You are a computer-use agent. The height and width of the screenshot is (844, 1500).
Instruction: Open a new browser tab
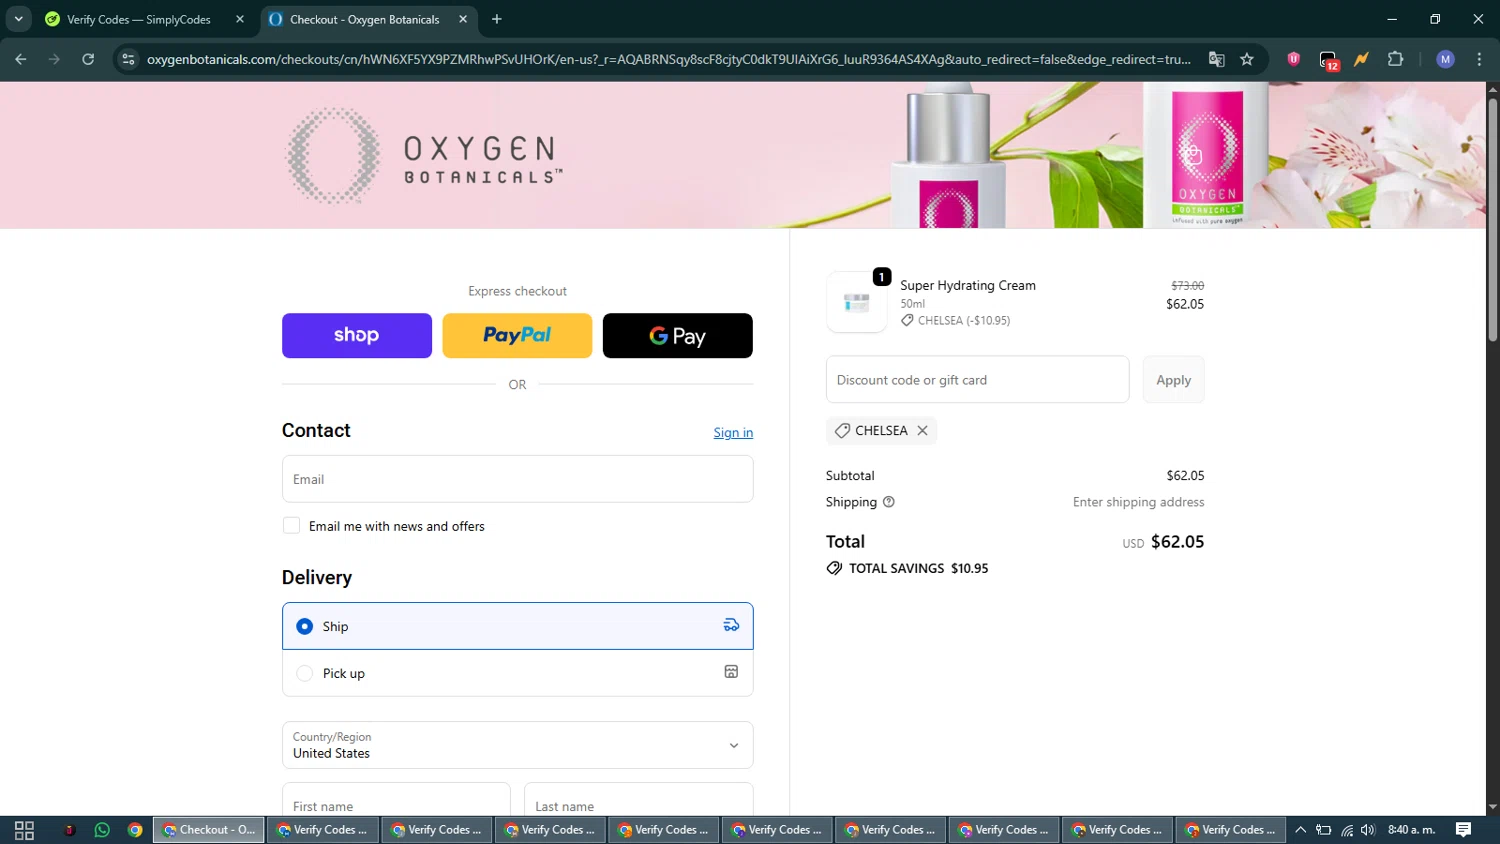tap(497, 19)
